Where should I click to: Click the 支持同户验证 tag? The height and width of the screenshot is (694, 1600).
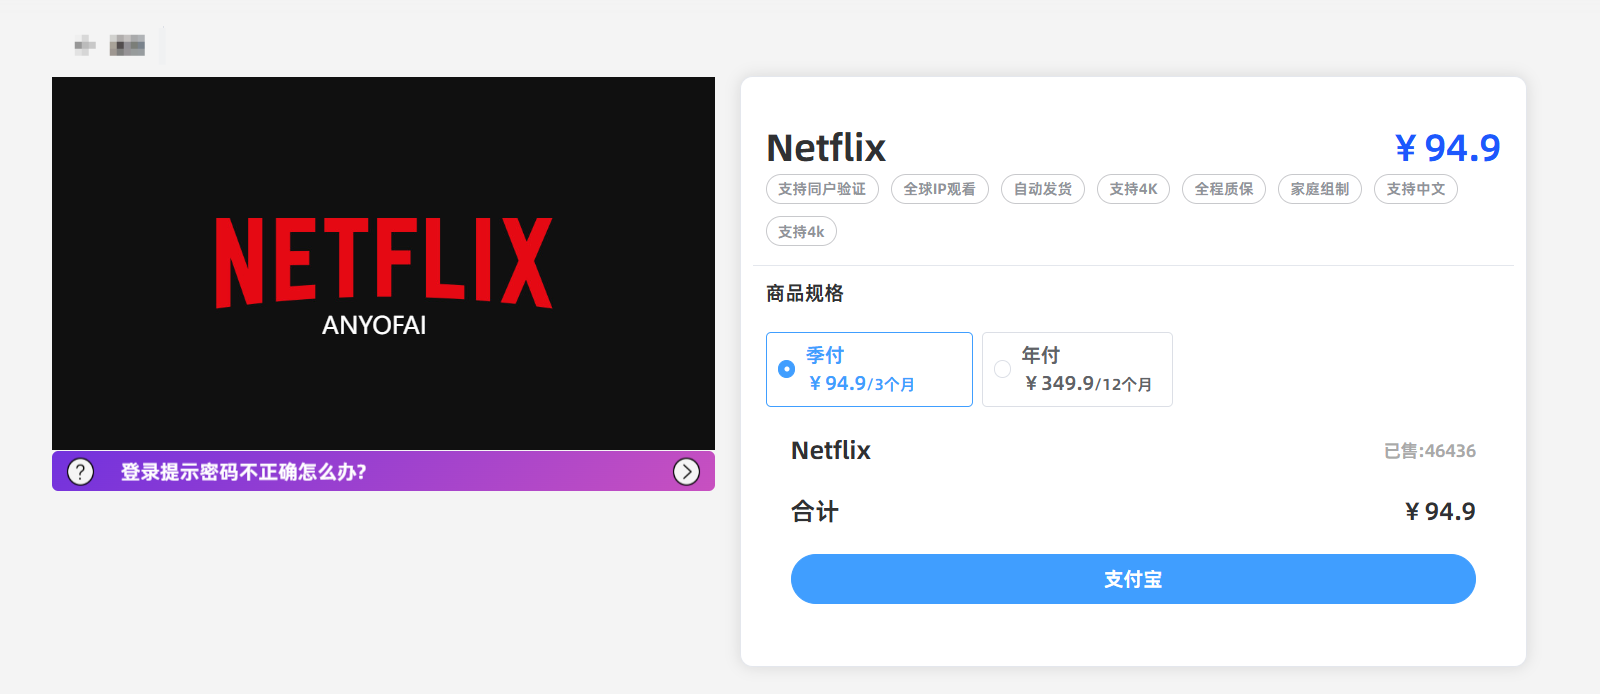click(x=822, y=189)
